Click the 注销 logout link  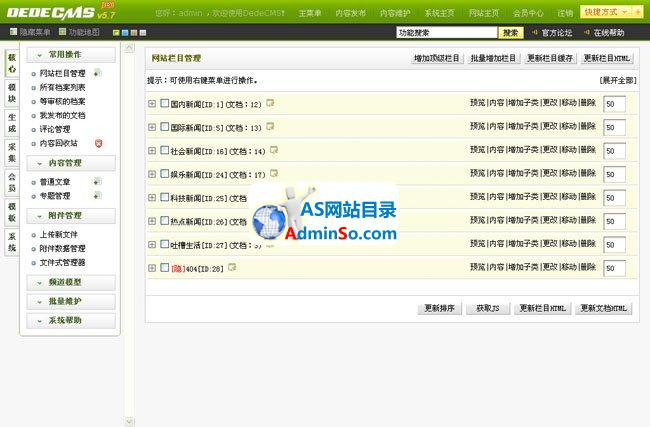pos(565,13)
